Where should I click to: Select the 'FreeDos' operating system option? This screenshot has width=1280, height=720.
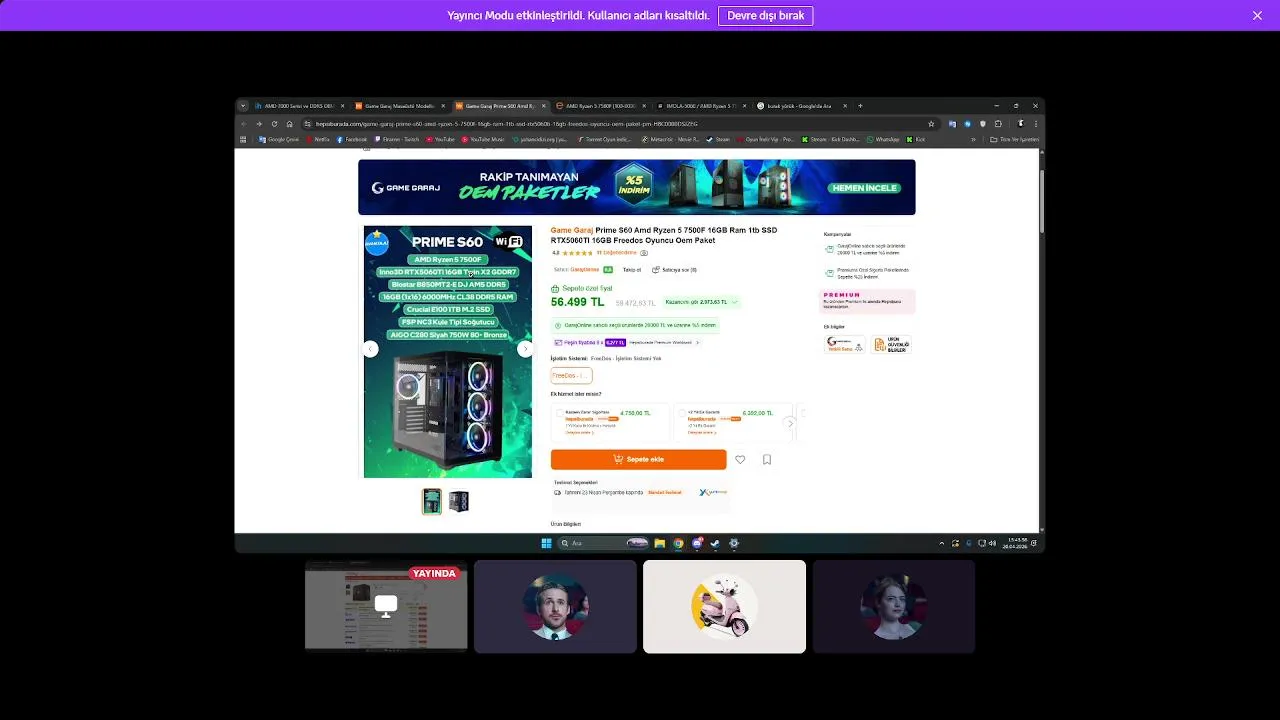571,376
